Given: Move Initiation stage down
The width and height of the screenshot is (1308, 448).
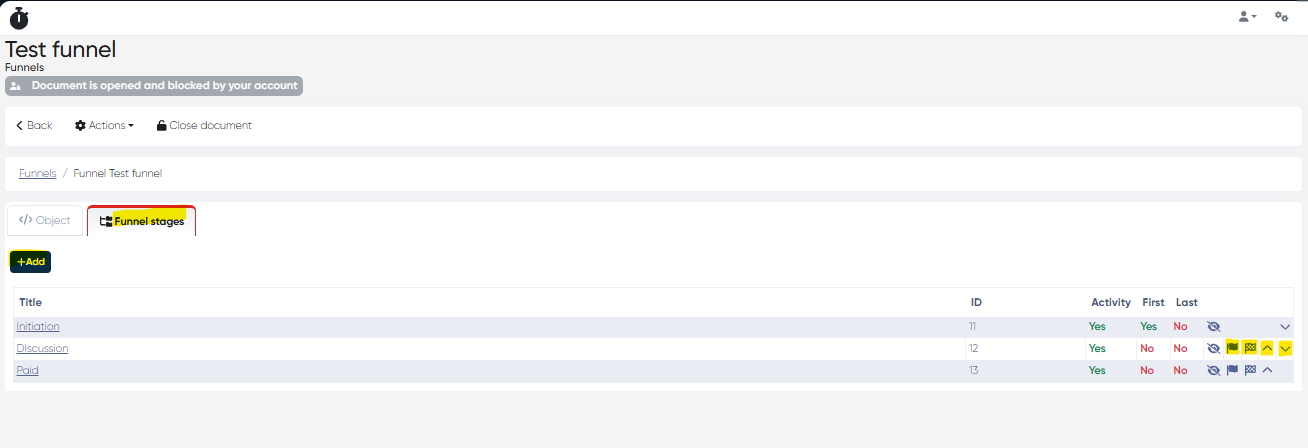Looking at the screenshot, I should pyautogui.click(x=1285, y=327).
